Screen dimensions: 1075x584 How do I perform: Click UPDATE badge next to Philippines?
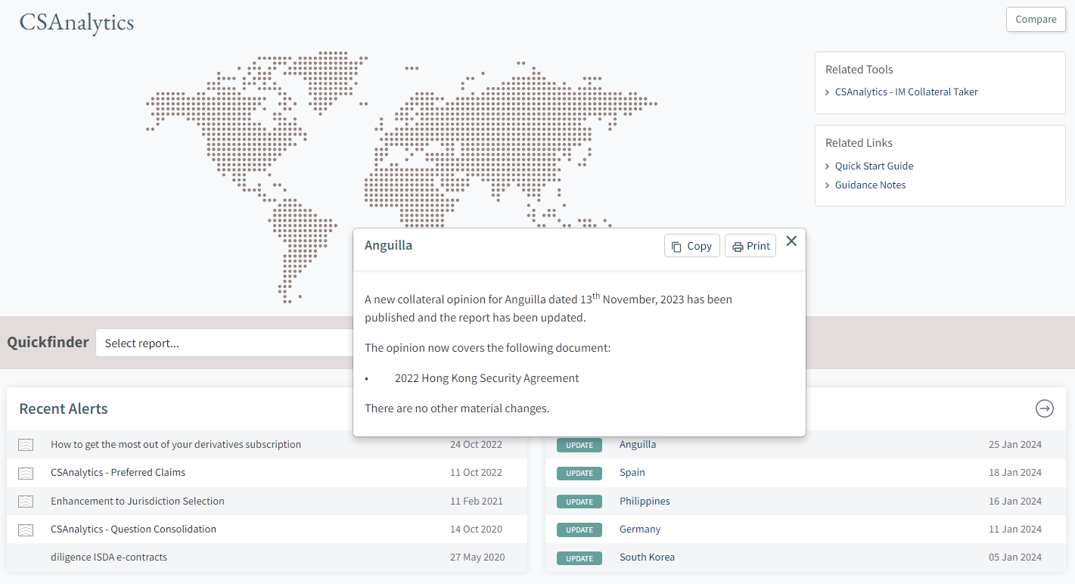click(x=579, y=501)
